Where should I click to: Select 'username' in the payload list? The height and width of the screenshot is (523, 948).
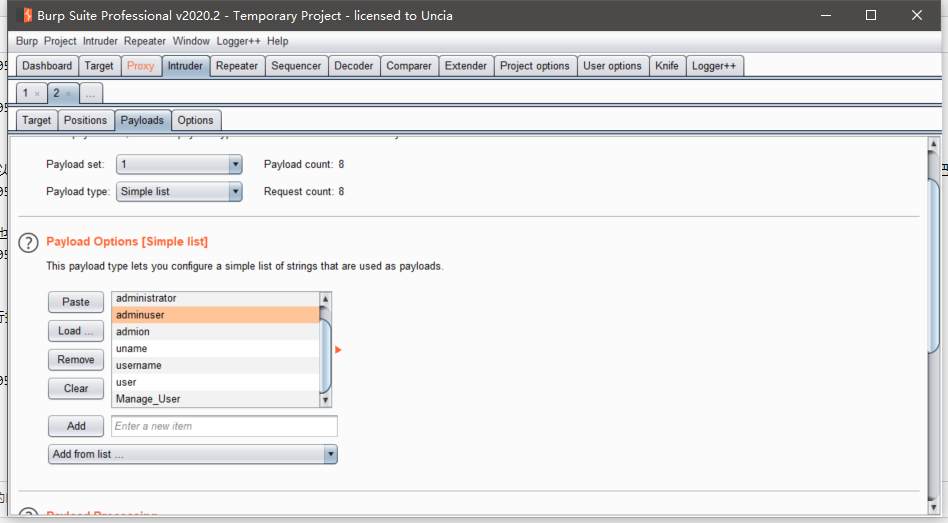[216, 365]
